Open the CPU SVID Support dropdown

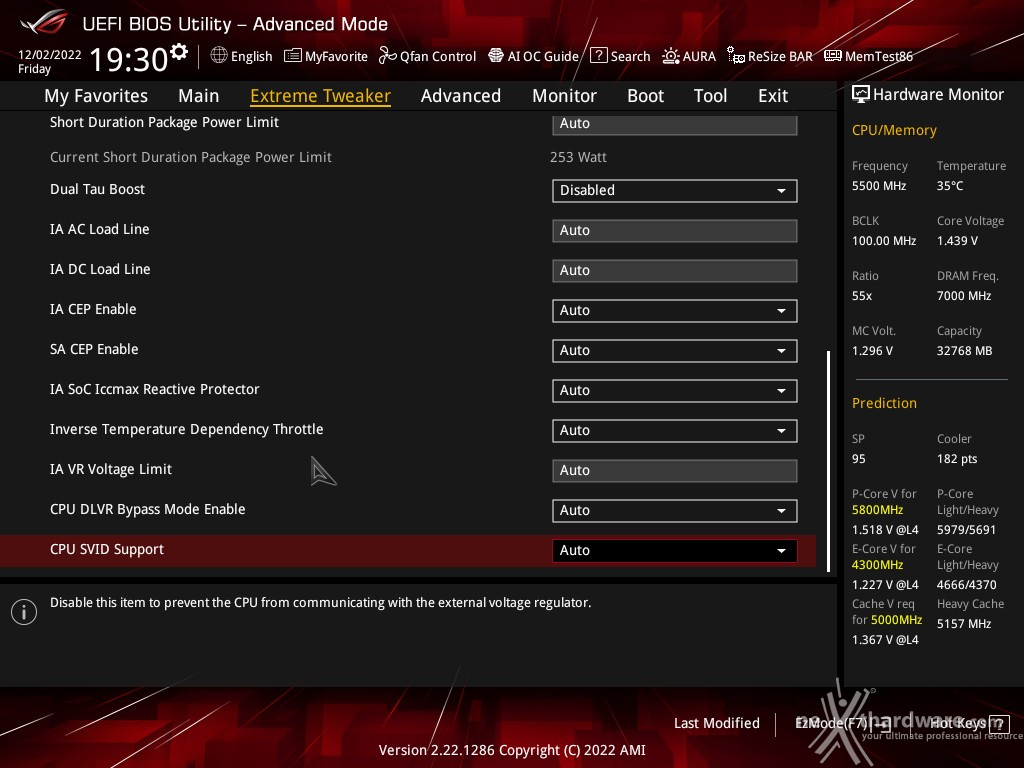(675, 551)
